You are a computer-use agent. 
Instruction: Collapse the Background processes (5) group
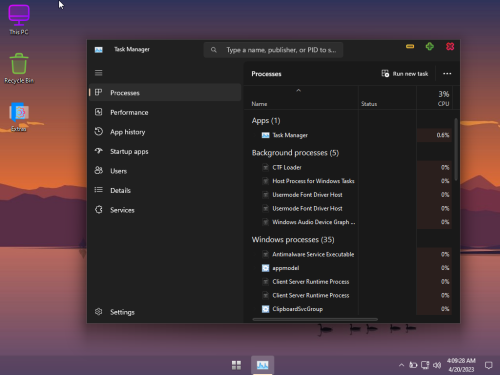point(295,153)
